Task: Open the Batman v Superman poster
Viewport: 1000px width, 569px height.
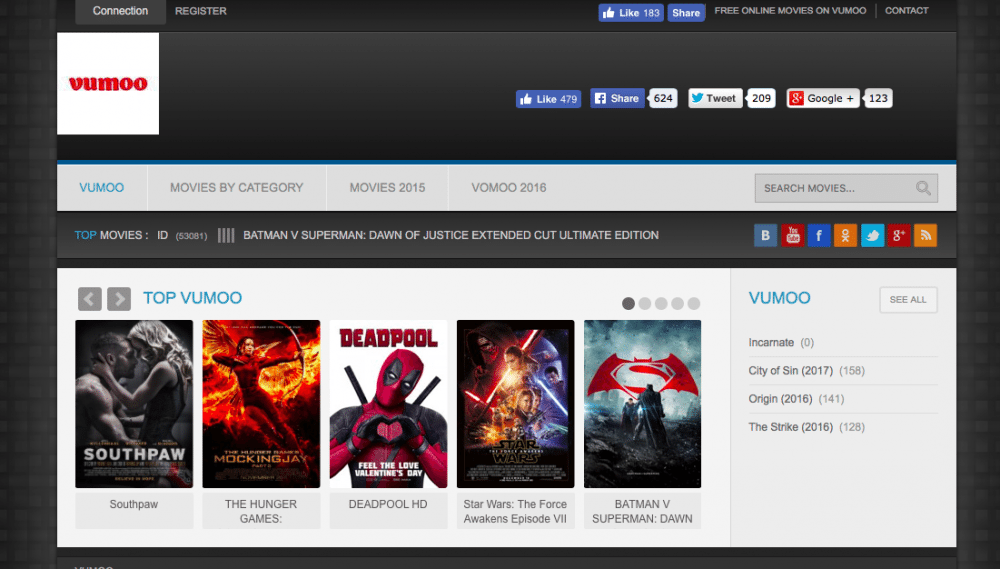Action: [x=642, y=404]
